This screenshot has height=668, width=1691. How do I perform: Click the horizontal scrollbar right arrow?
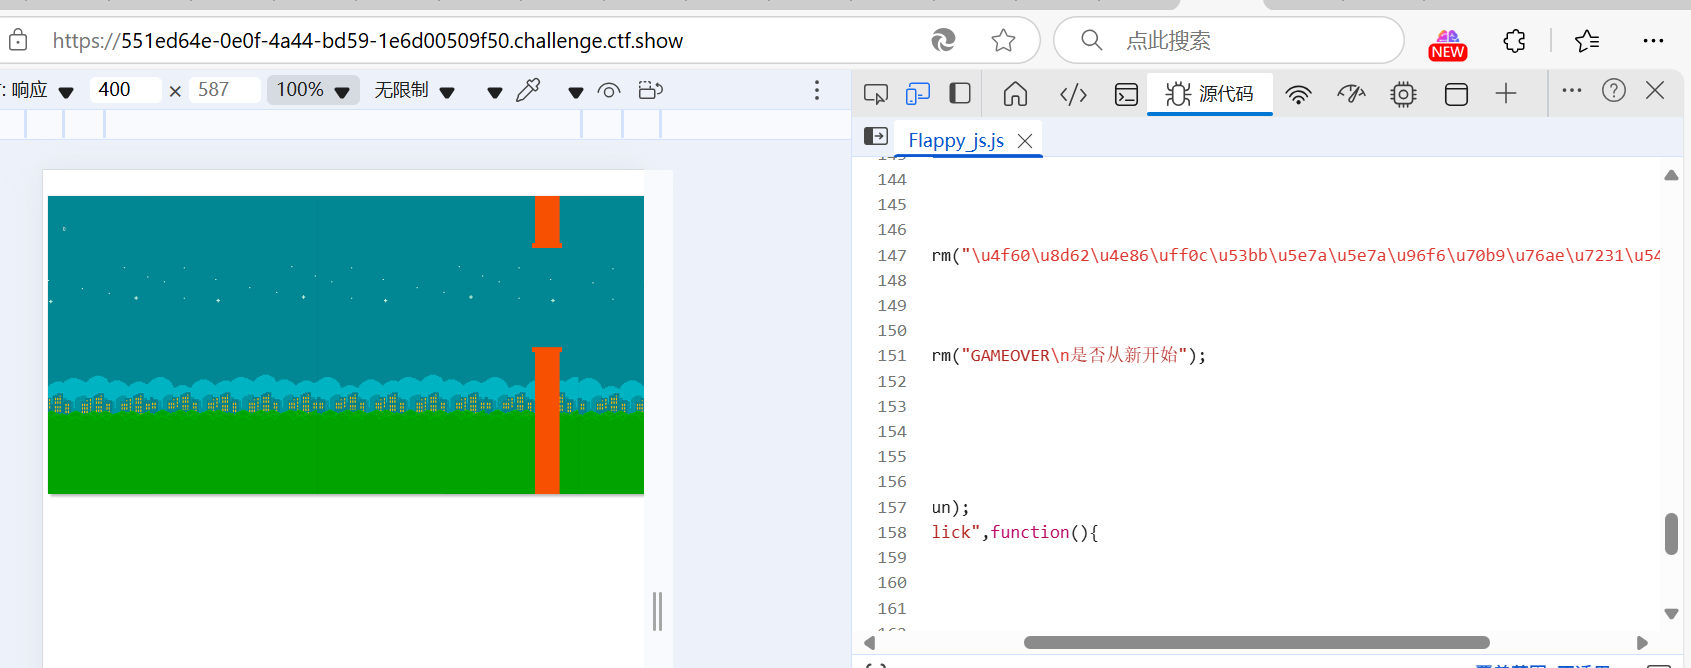(1642, 642)
